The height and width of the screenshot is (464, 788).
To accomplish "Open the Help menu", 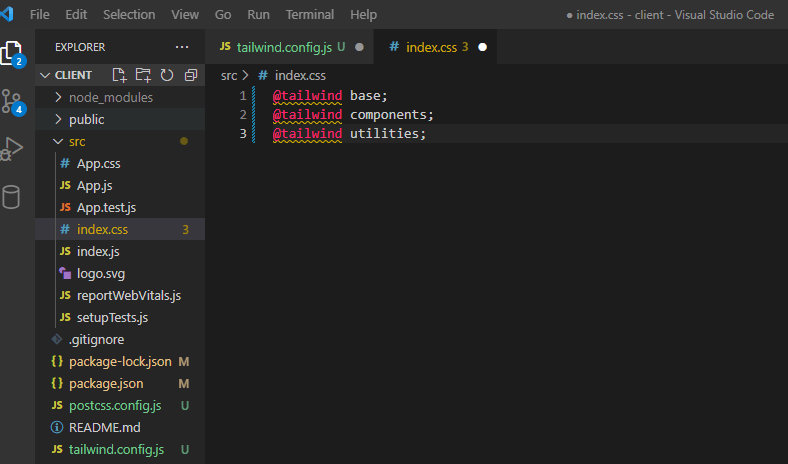I will 363,15.
